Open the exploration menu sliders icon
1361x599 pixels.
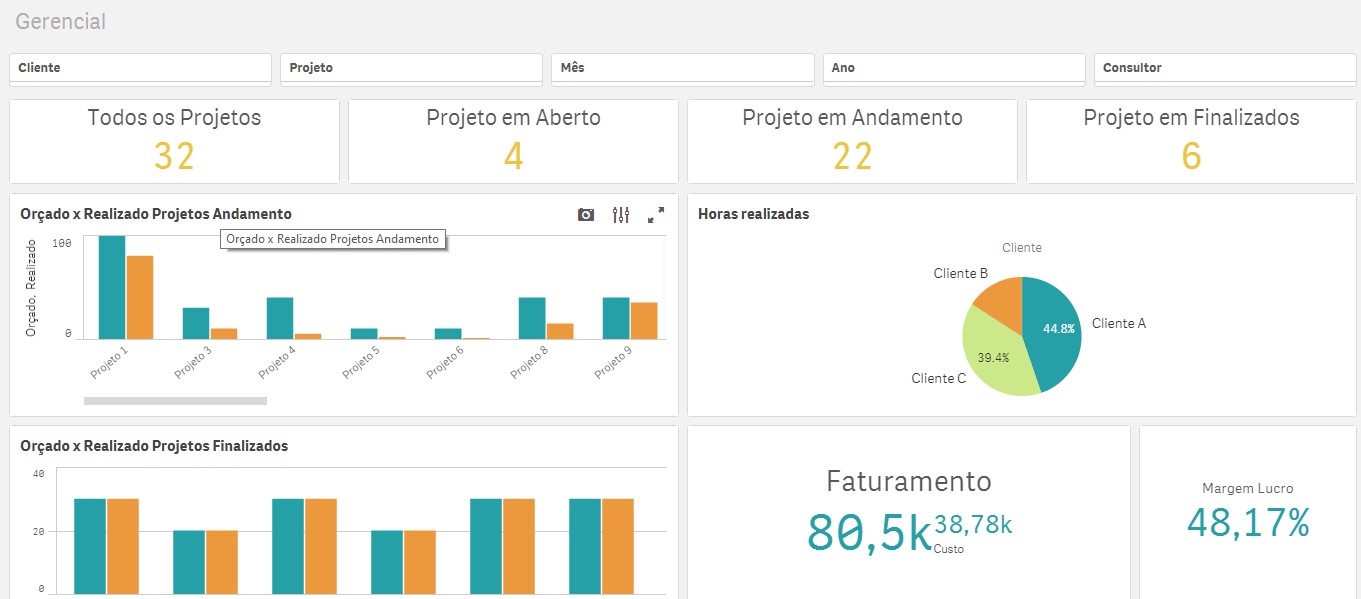tap(621, 215)
